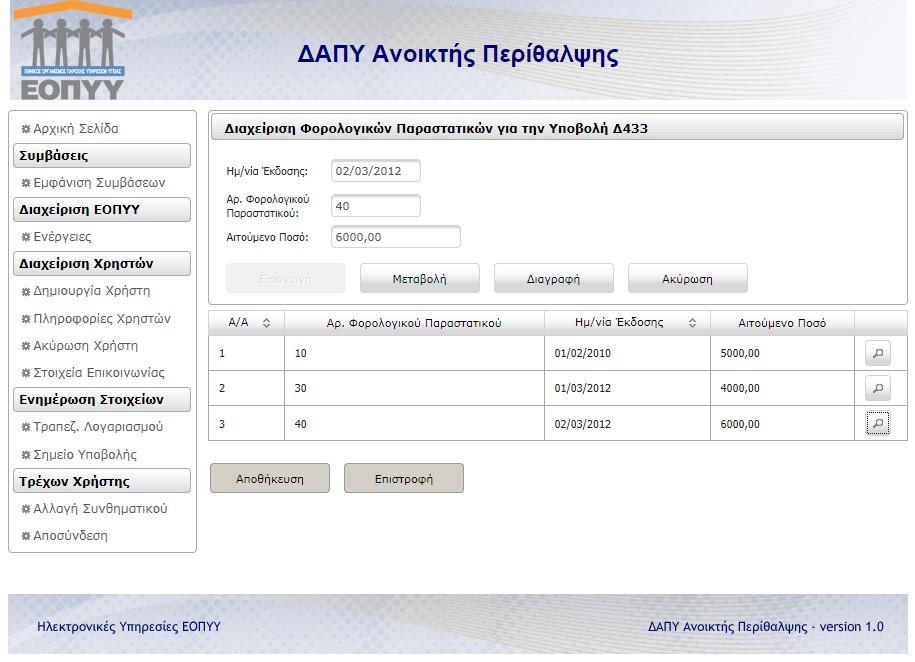Viewport: 915px width, 662px height.
Task: Select the Τρέχων Χρήστης menu header
Action: click(102, 481)
